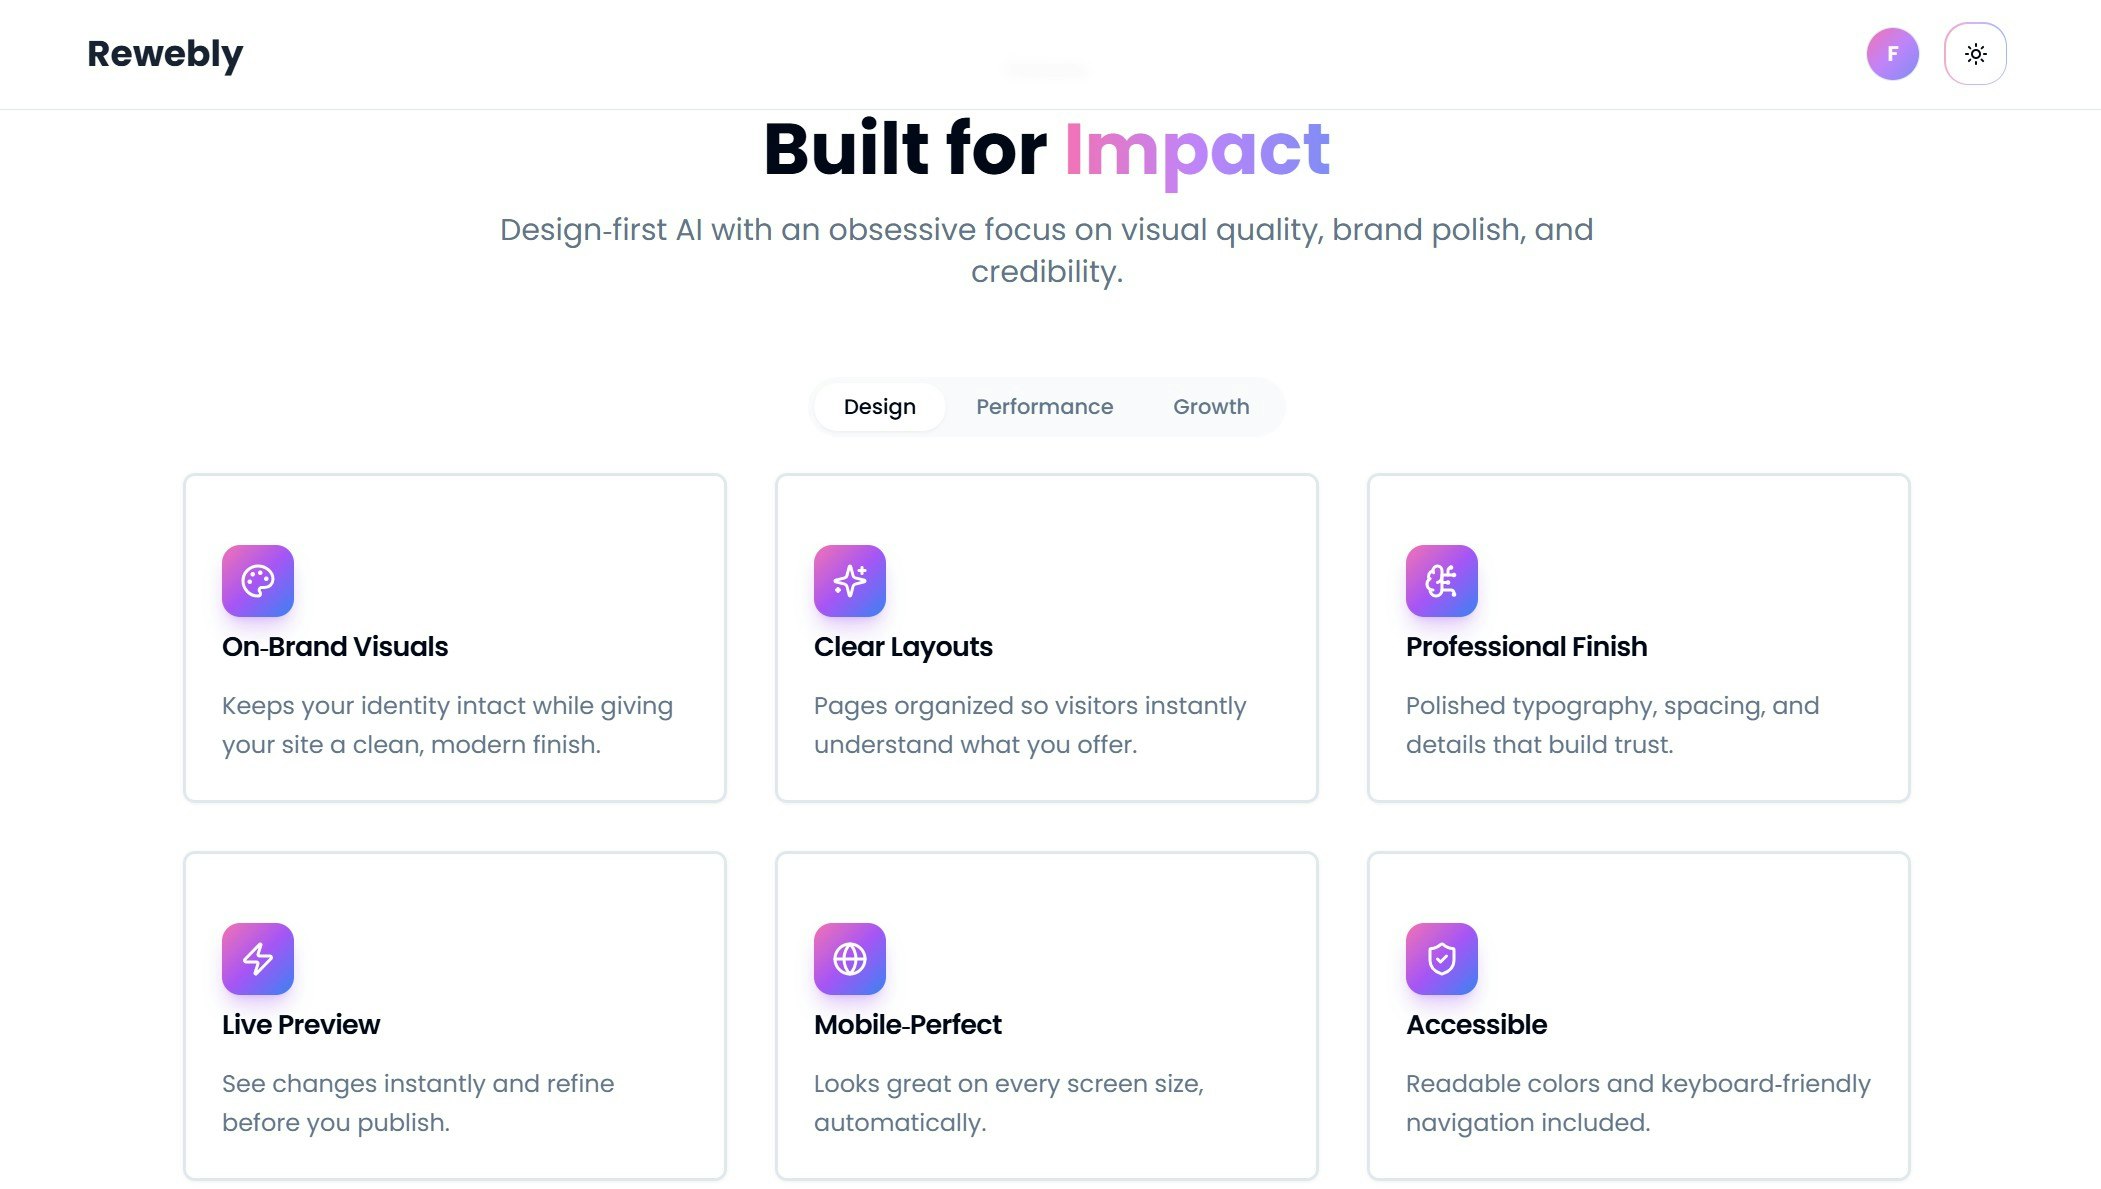The height and width of the screenshot is (1189, 2101).
Task: Click the lightning bolt Live Preview icon
Action: tap(258, 959)
